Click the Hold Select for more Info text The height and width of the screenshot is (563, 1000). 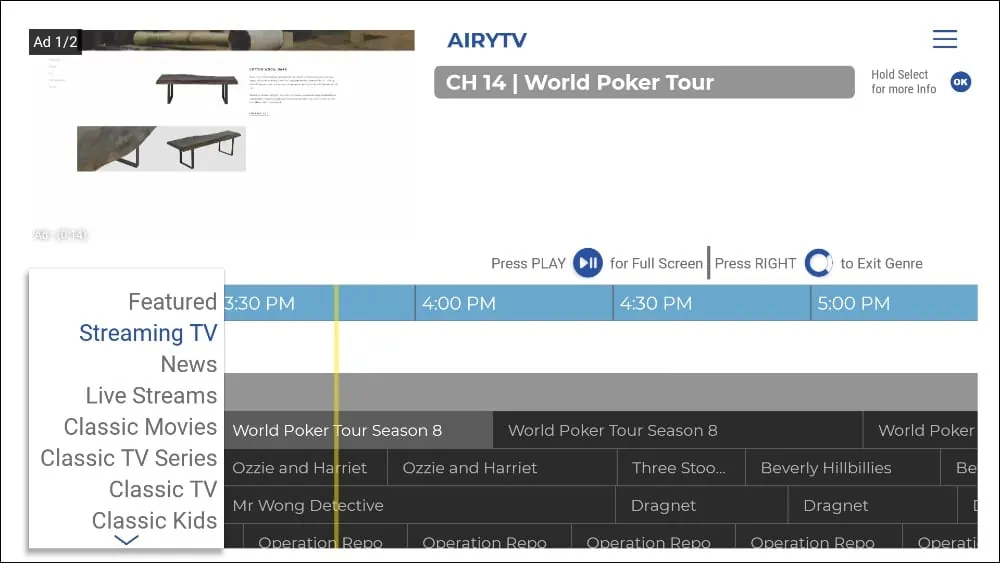click(904, 82)
